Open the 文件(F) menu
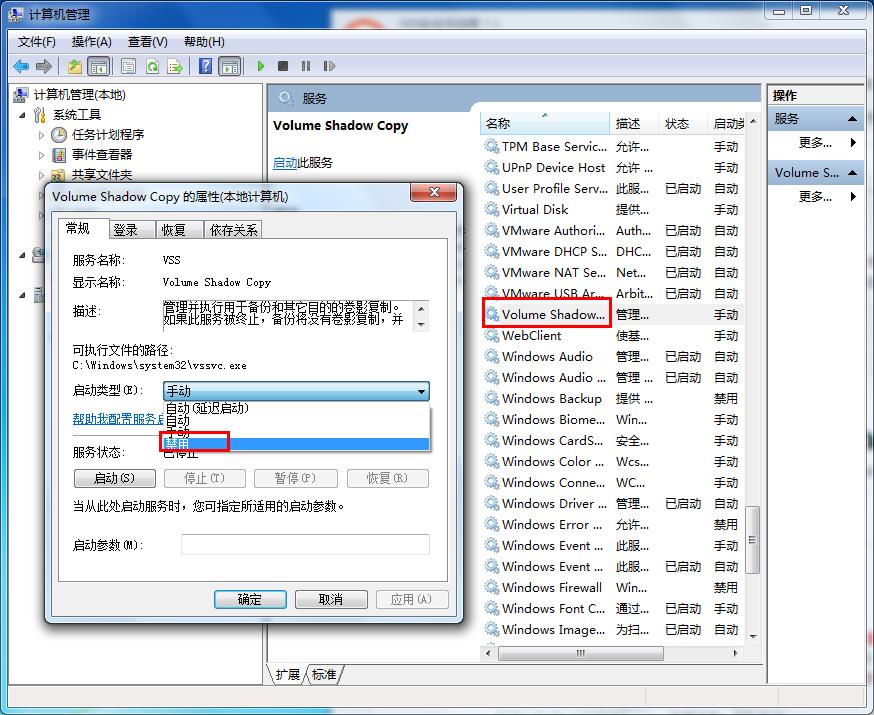 point(37,42)
